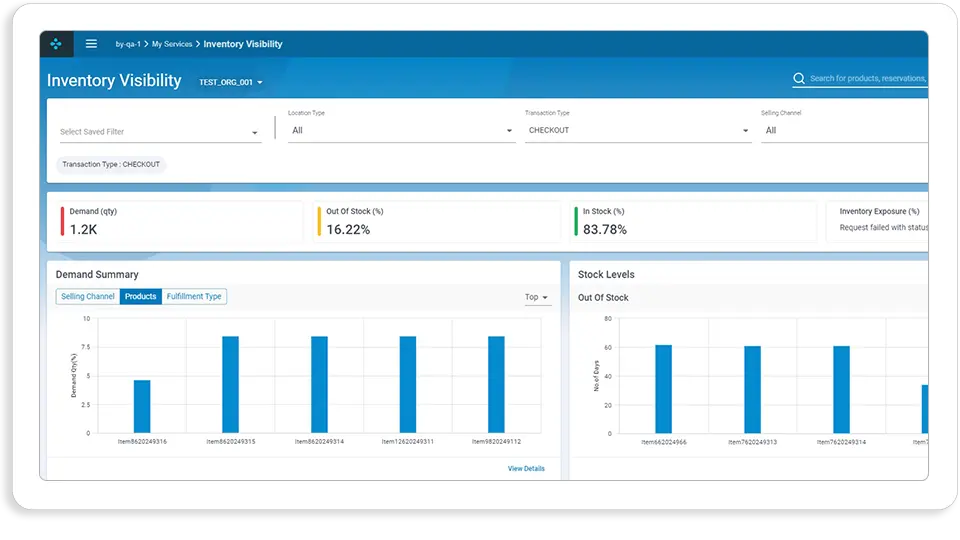
Task: Click the search magnifier icon
Action: point(799,78)
